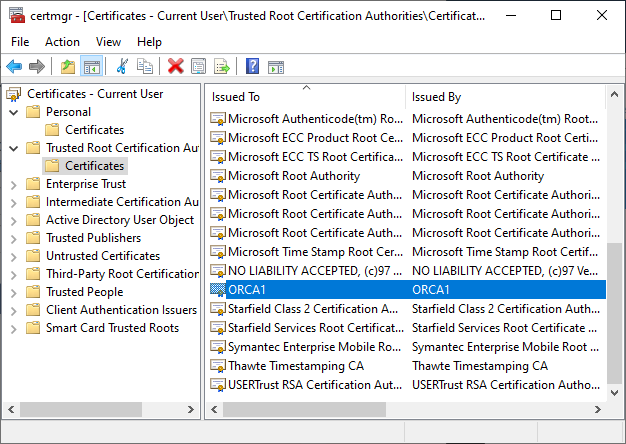Select Untrusted Certificates in the tree
This screenshot has width=626, height=444.
point(103,256)
